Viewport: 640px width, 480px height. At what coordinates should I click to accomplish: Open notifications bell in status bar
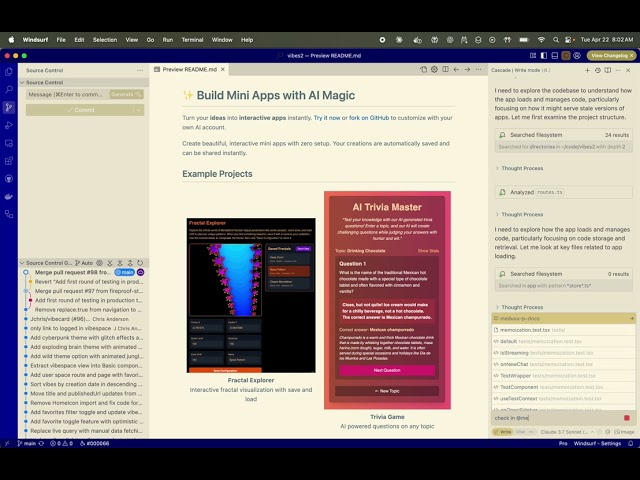(631, 443)
